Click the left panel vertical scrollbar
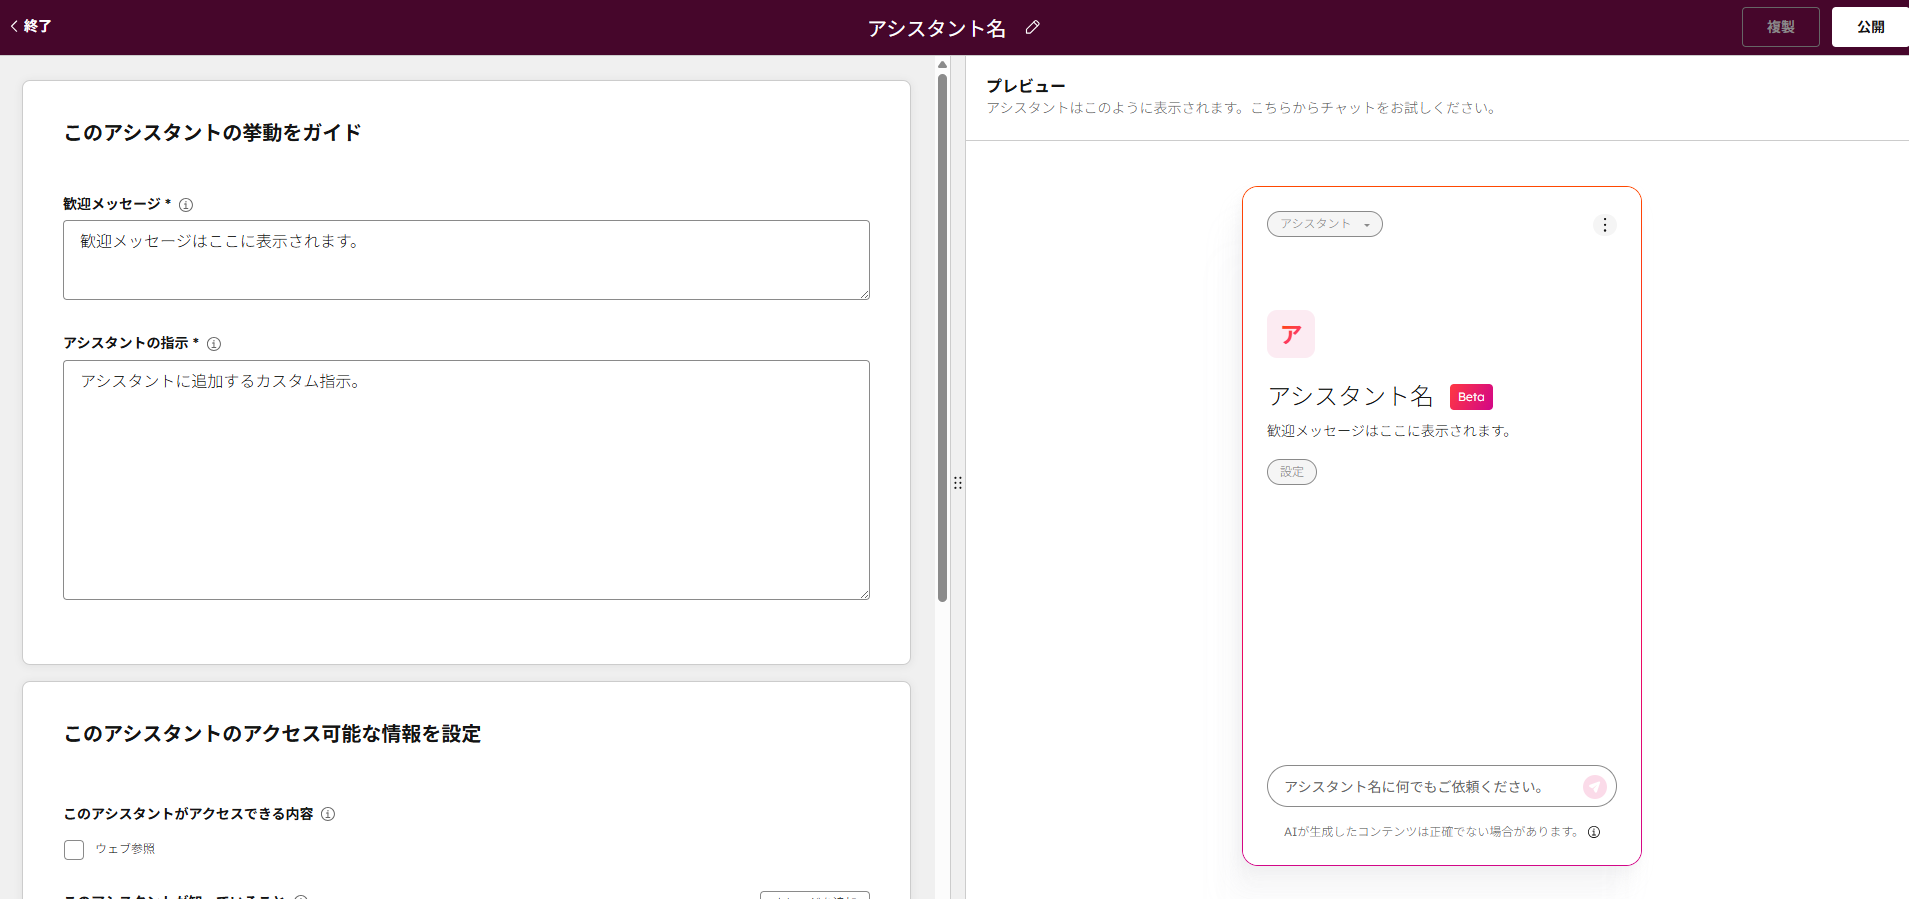Viewport: 1909px width, 899px height. pos(942,338)
